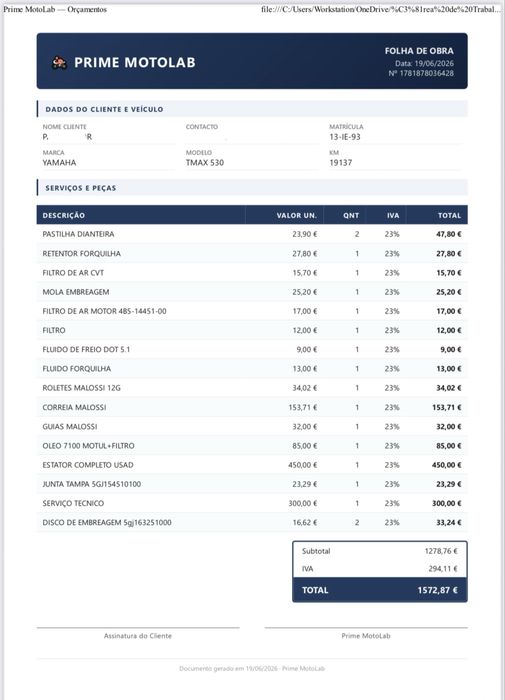Screen dimensions: 505x700
Task: Select the CORREIA MALOSSI description
Action: point(74,407)
